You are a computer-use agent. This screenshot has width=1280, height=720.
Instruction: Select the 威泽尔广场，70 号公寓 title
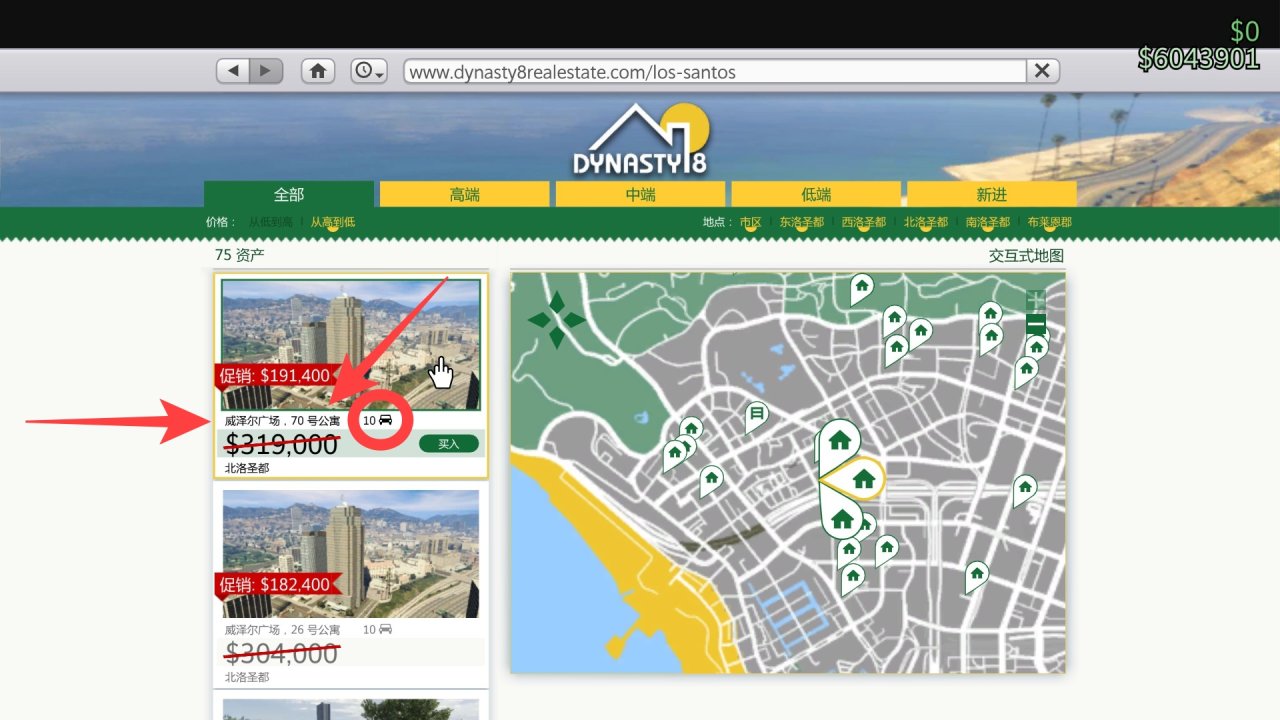point(282,421)
